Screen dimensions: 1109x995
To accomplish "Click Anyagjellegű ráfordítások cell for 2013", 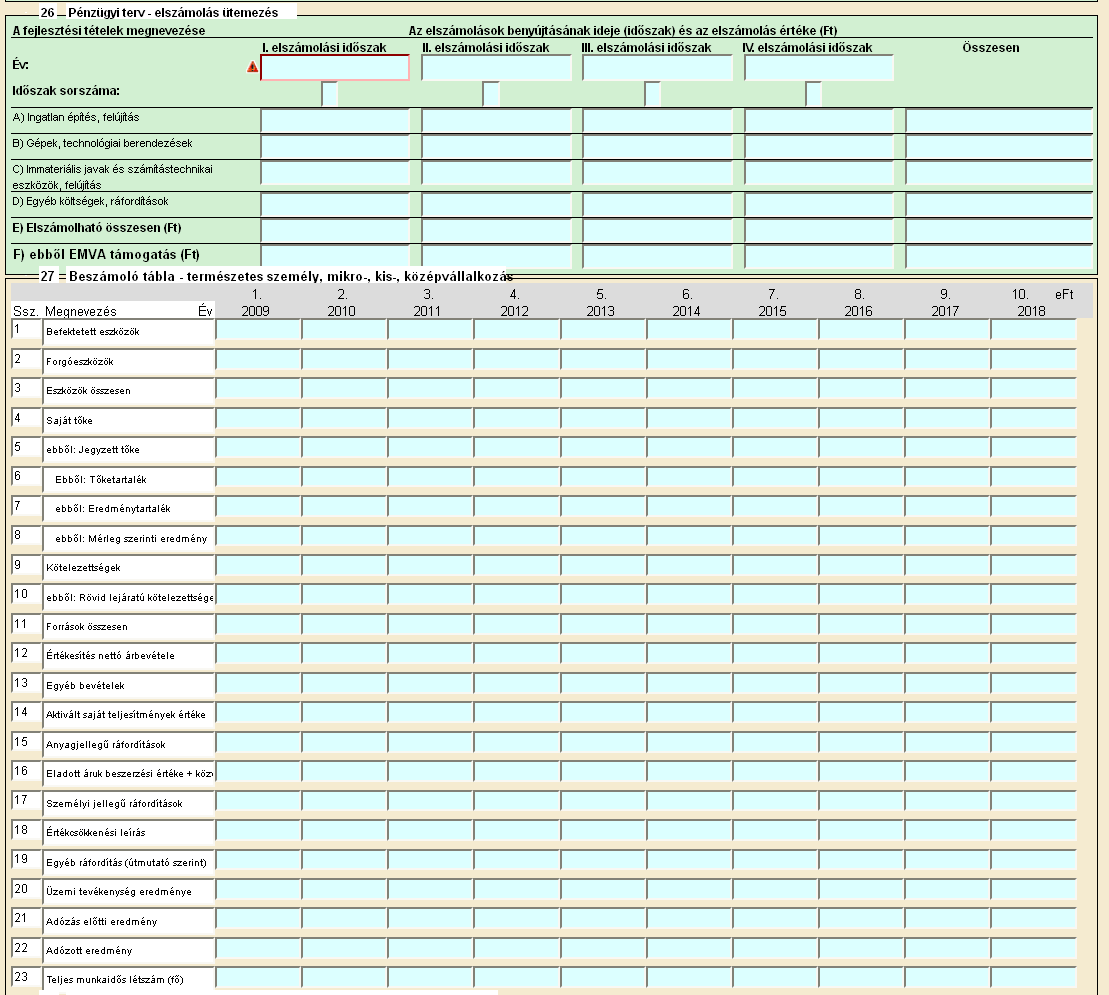I will [603, 743].
